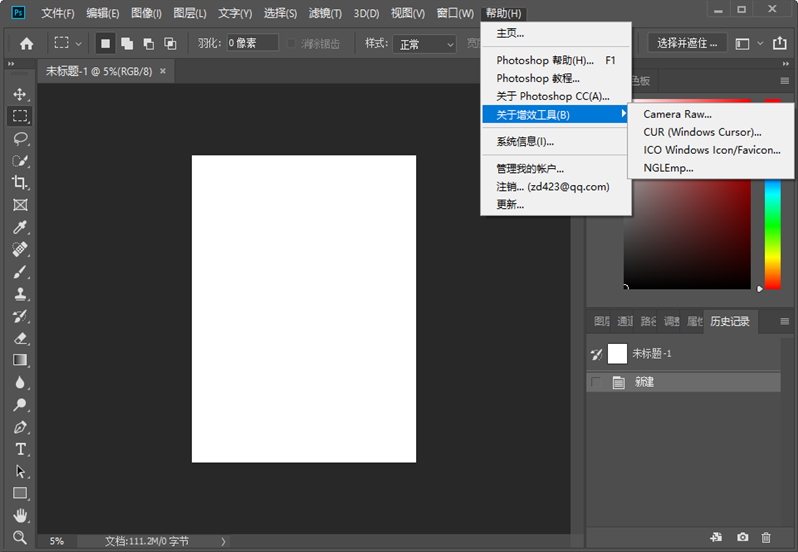This screenshot has width=798, height=552.
Task: Select the Clone Stamp tool
Action: click(20, 294)
